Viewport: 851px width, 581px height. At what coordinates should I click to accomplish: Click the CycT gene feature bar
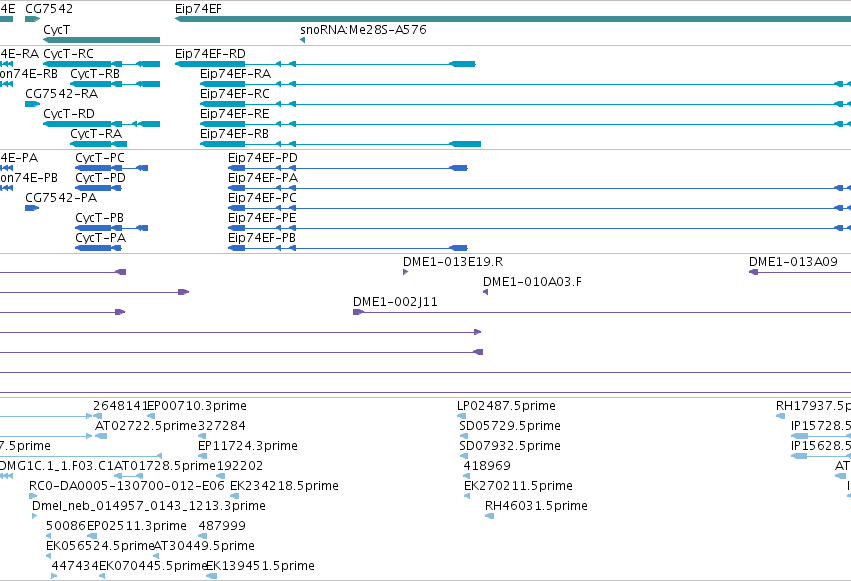point(101,40)
